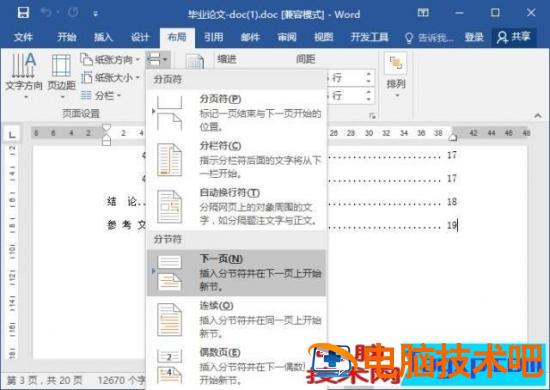Click lower 行 spacing spinner arrows
The image size is (550, 390).
(368, 95)
